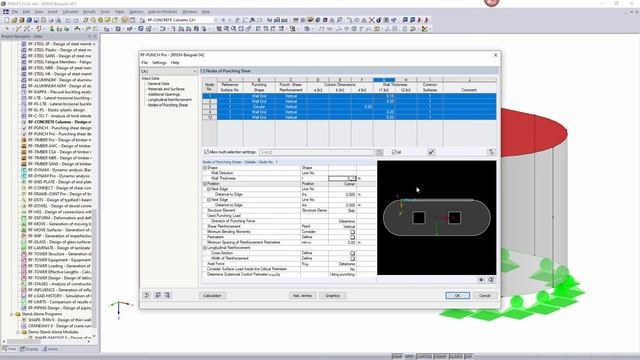Image resolution: width=640 pixels, height=360 pixels.
Task: Click the punching preview graphic
Action: 436,218
